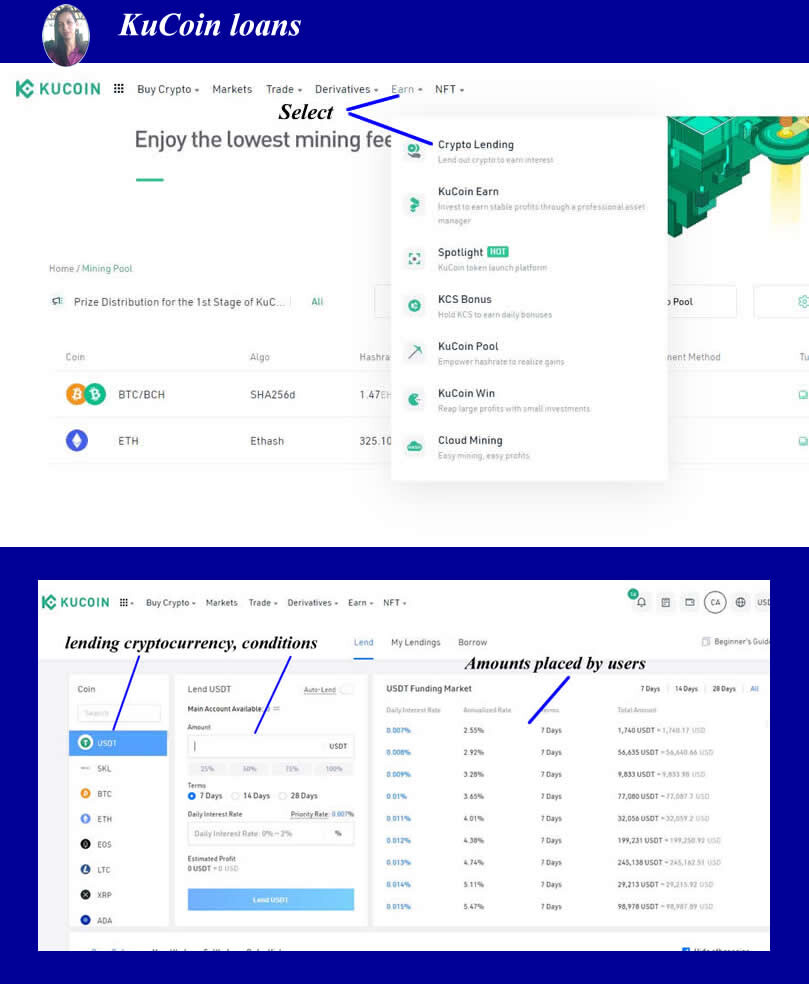The height and width of the screenshot is (984, 809).
Task: Open All announcements link
Action: tap(317, 301)
